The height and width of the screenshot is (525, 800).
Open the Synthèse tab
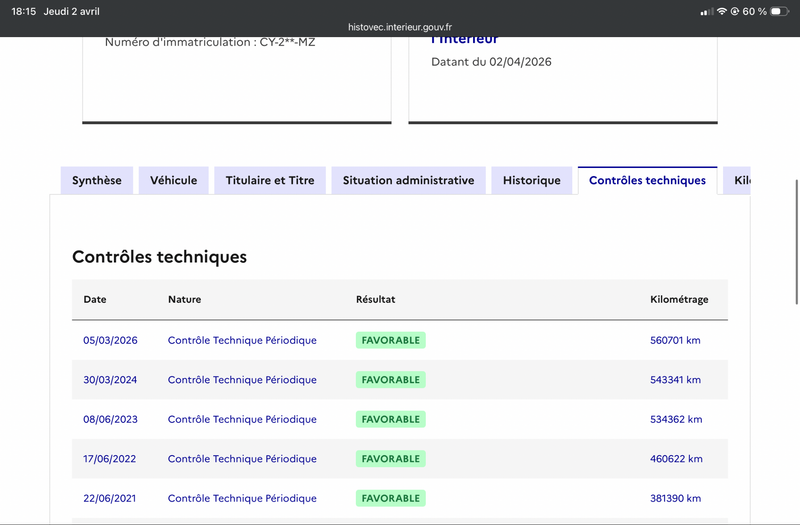click(97, 180)
